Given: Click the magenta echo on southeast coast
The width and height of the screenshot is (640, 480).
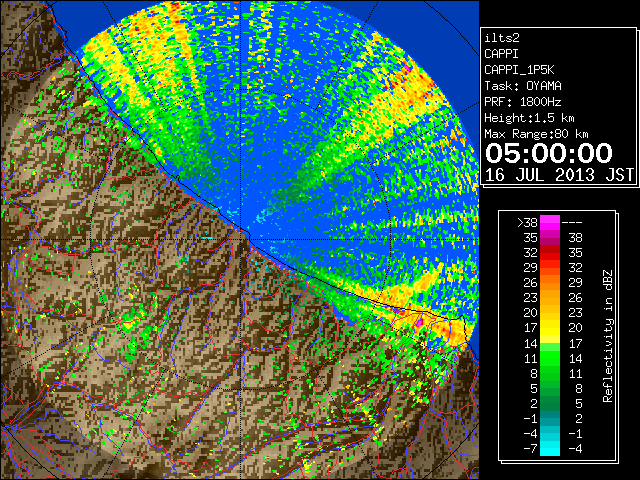Looking at the screenshot, I should tap(419, 322).
